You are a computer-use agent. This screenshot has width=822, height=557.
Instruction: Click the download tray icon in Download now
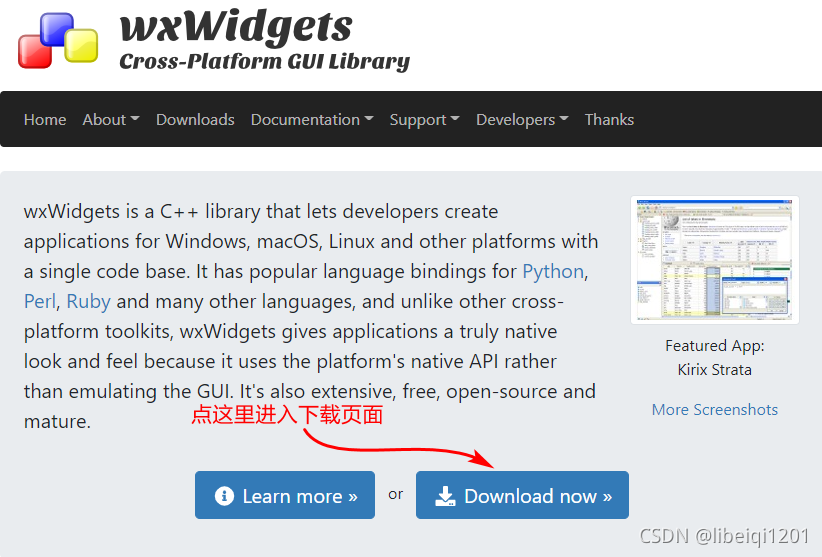pyautogui.click(x=445, y=496)
